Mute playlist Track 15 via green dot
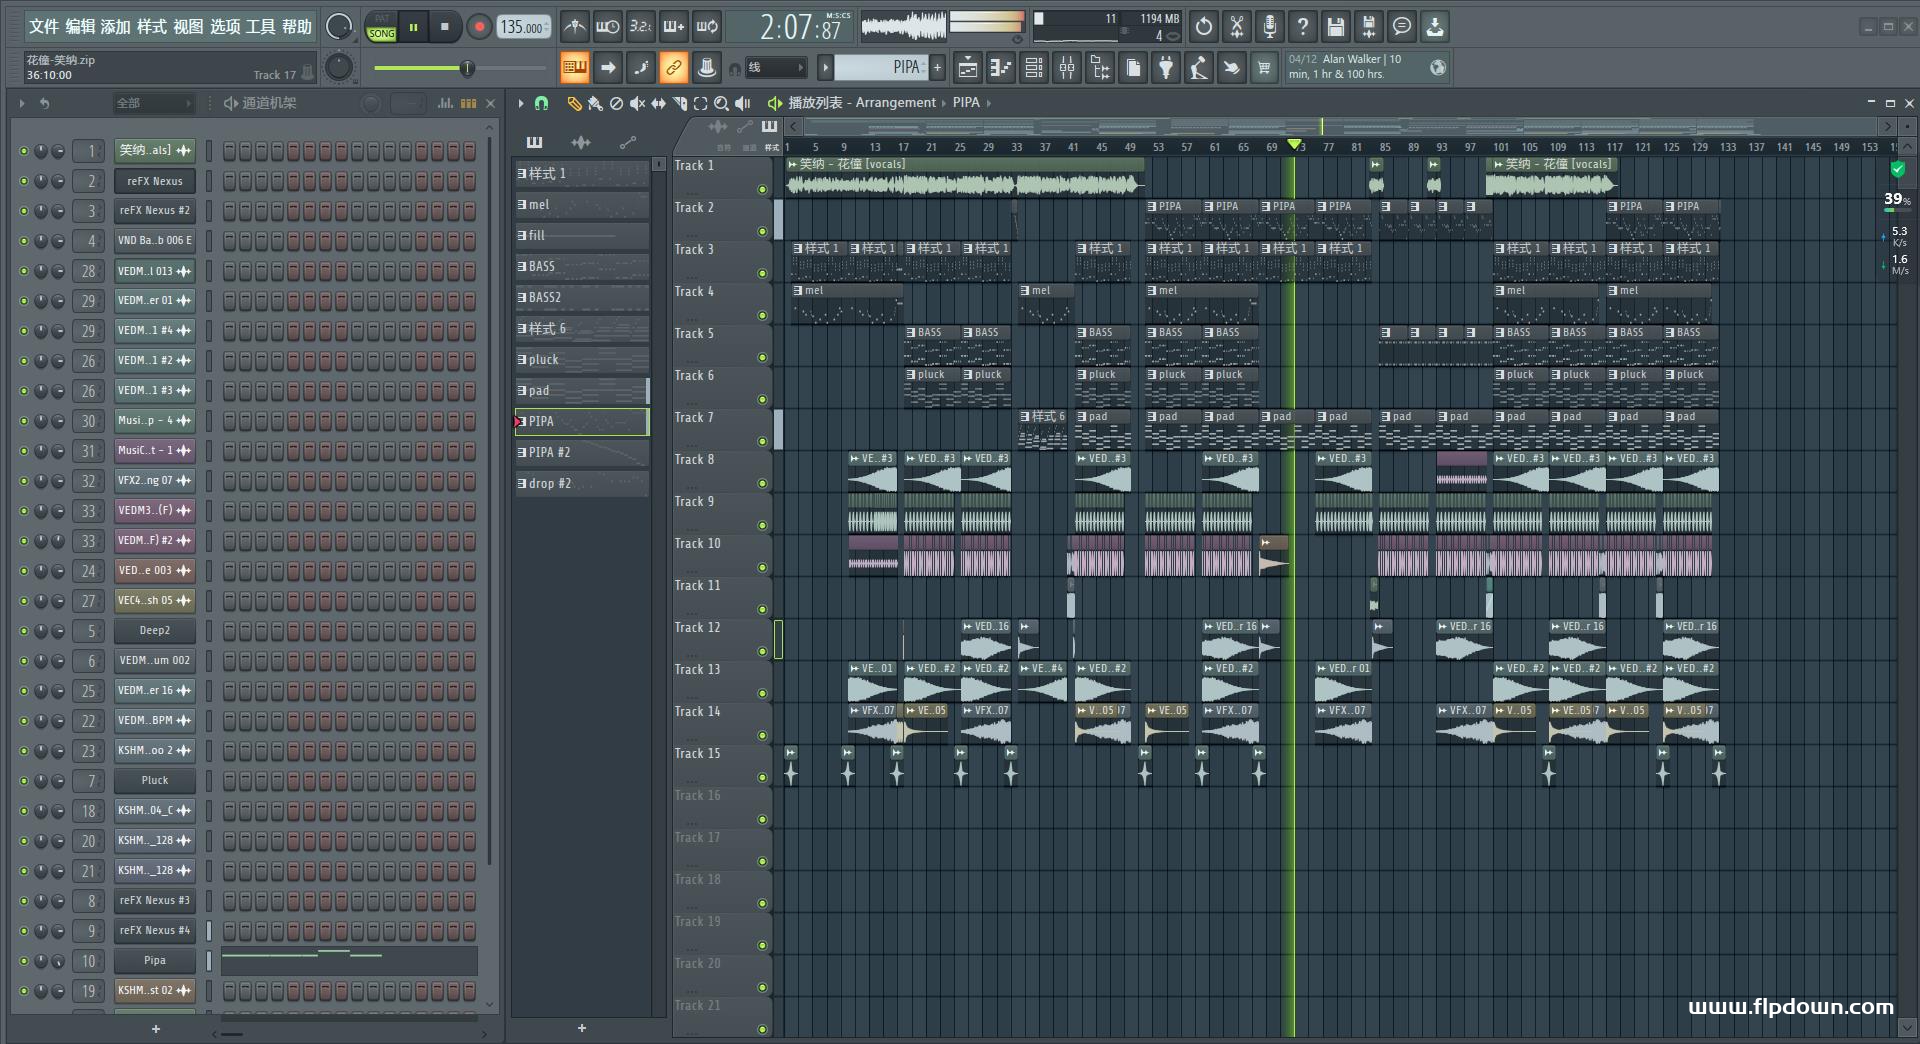 (x=762, y=777)
